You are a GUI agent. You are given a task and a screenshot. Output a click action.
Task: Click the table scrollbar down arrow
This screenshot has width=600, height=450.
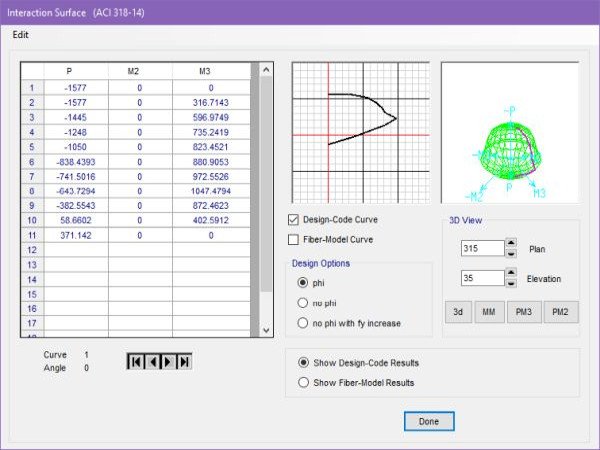click(265, 329)
